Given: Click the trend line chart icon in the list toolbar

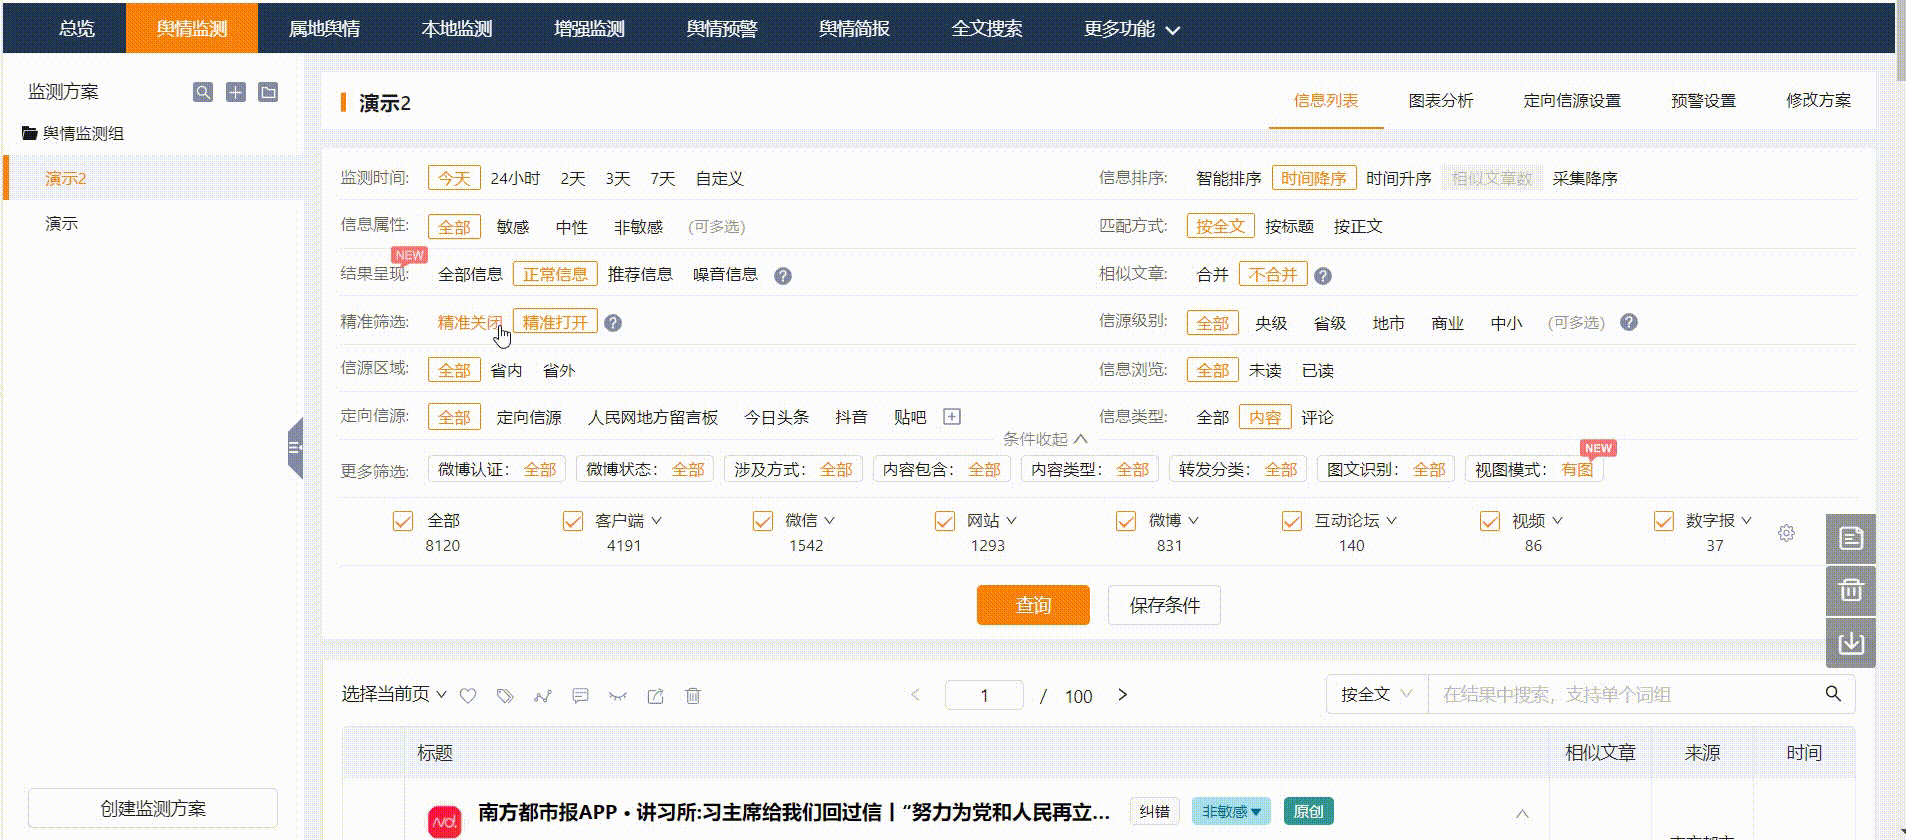Looking at the screenshot, I should pyautogui.click(x=543, y=695).
